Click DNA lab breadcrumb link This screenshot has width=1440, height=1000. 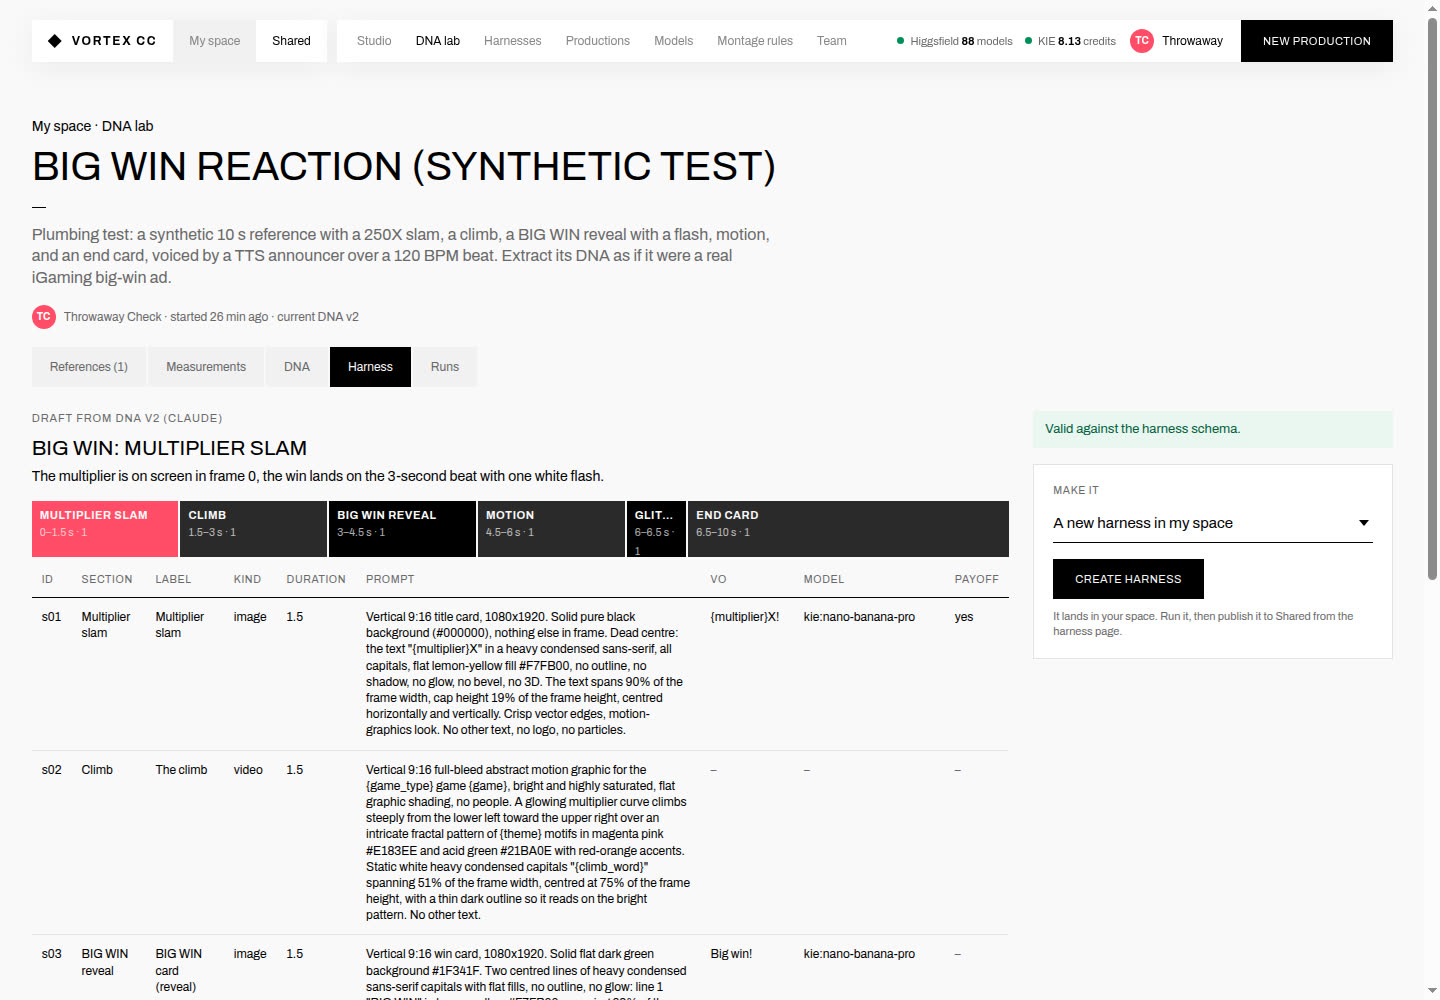pyautogui.click(x=127, y=126)
